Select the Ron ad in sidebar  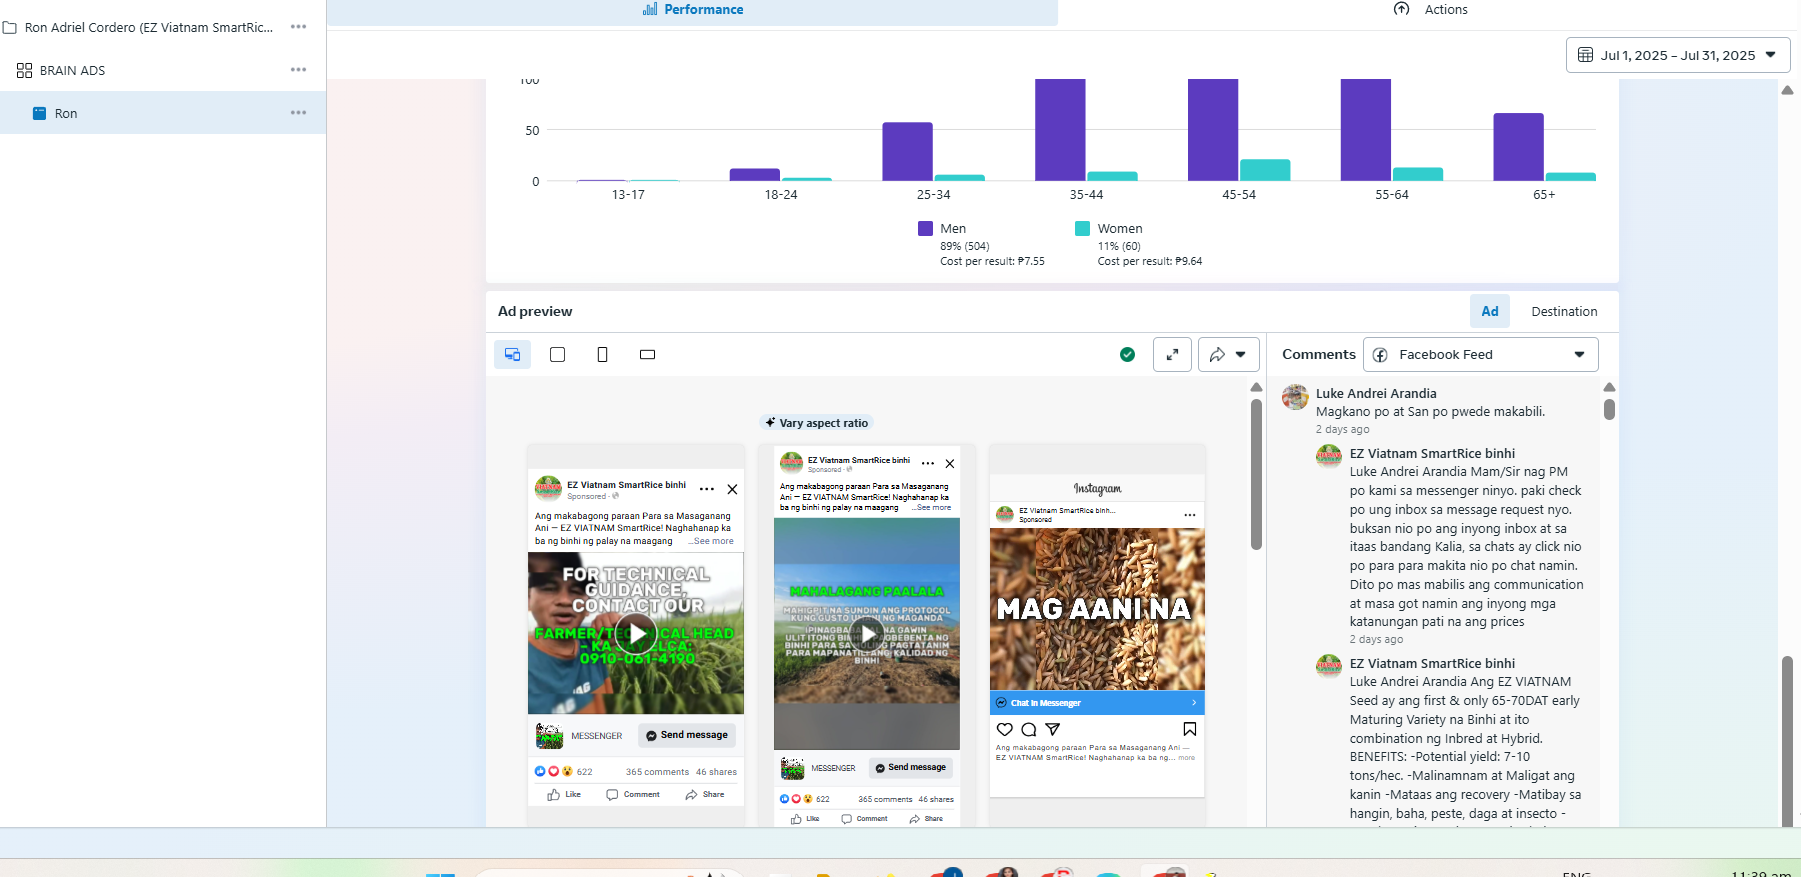[x=66, y=114]
